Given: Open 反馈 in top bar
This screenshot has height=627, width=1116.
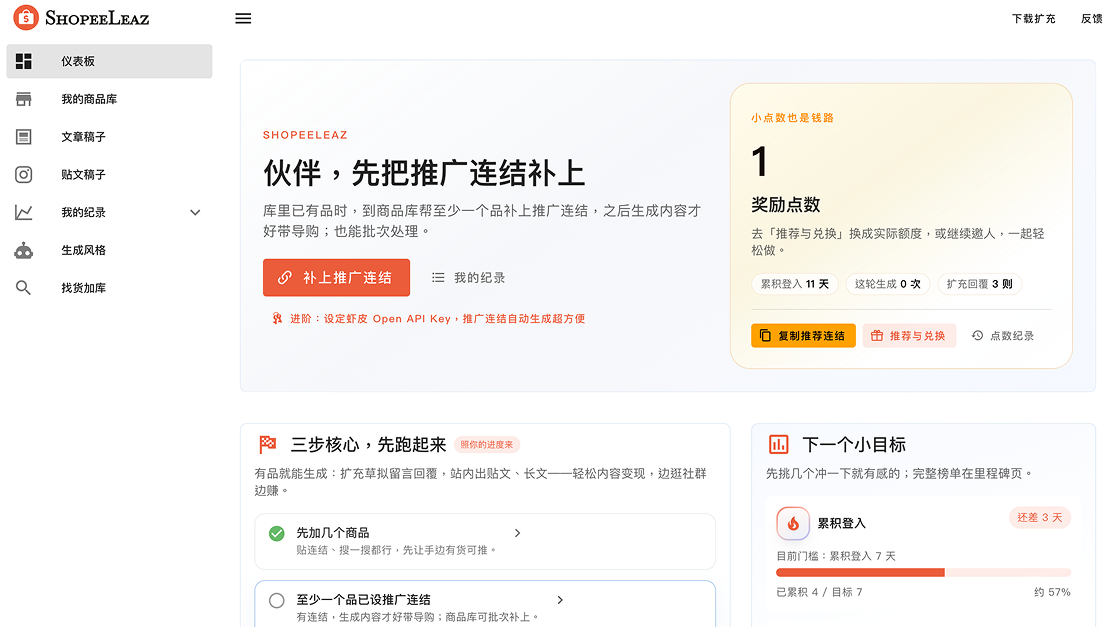Looking at the screenshot, I should (x=1091, y=19).
